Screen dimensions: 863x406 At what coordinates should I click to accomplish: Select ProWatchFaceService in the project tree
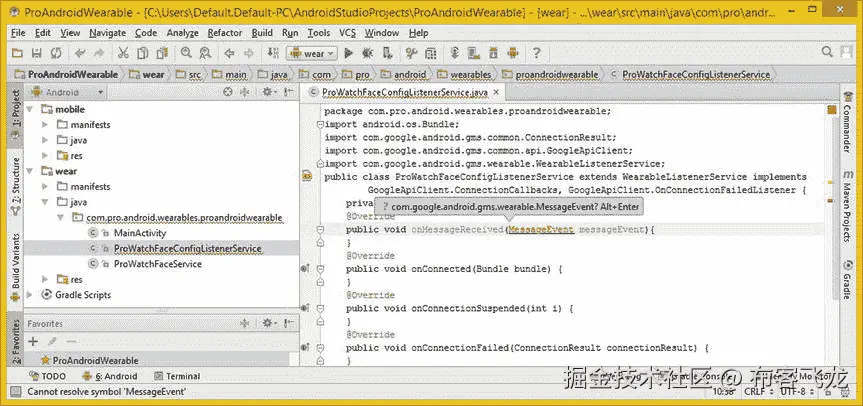pos(157,264)
